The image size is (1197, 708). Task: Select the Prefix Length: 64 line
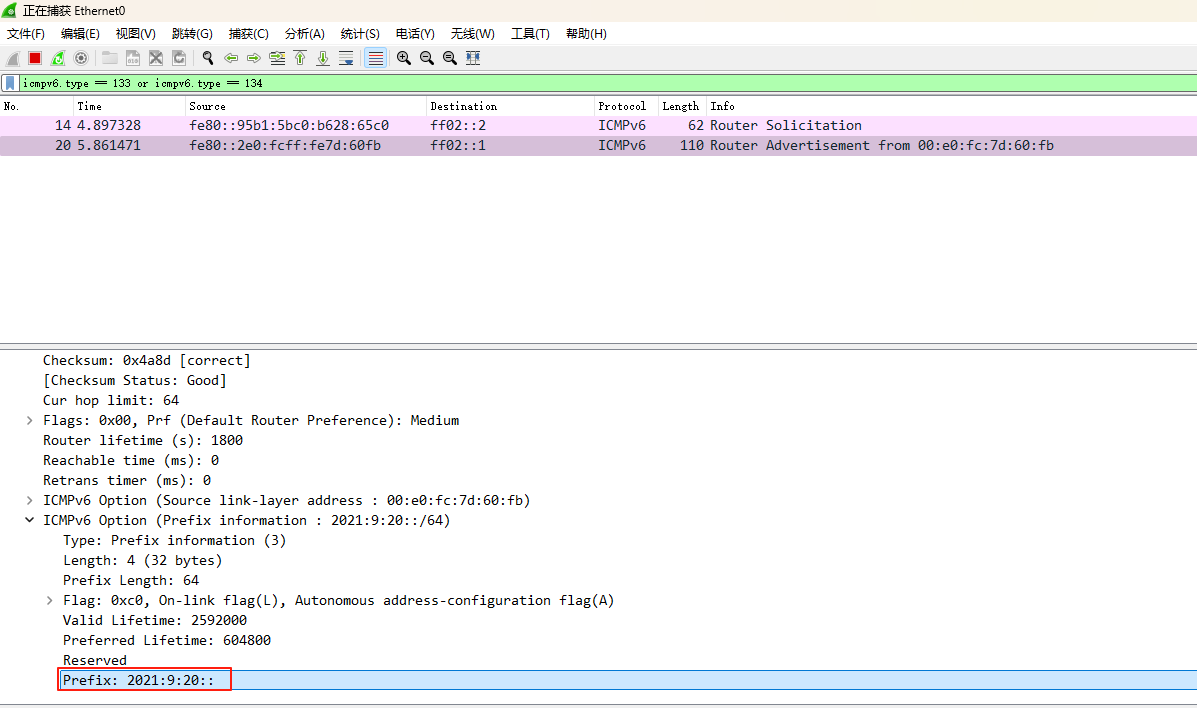(x=131, y=580)
